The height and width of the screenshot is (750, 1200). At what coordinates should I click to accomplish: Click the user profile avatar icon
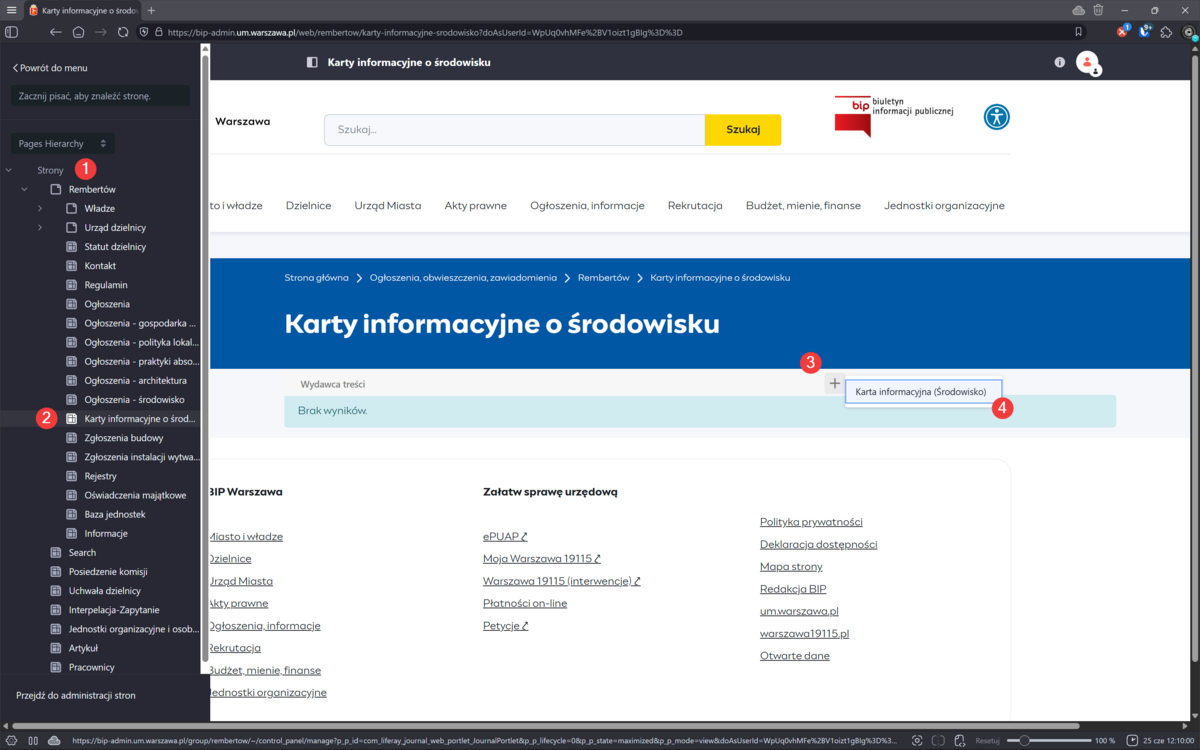tap(1086, 62)
